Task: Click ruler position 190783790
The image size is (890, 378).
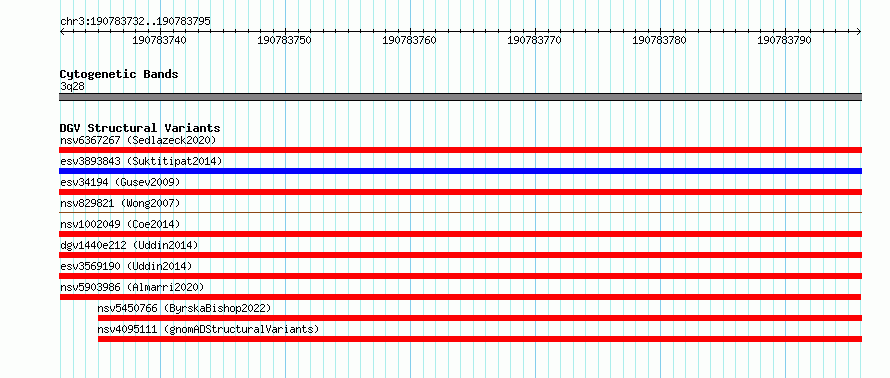Action: [784, 40]
